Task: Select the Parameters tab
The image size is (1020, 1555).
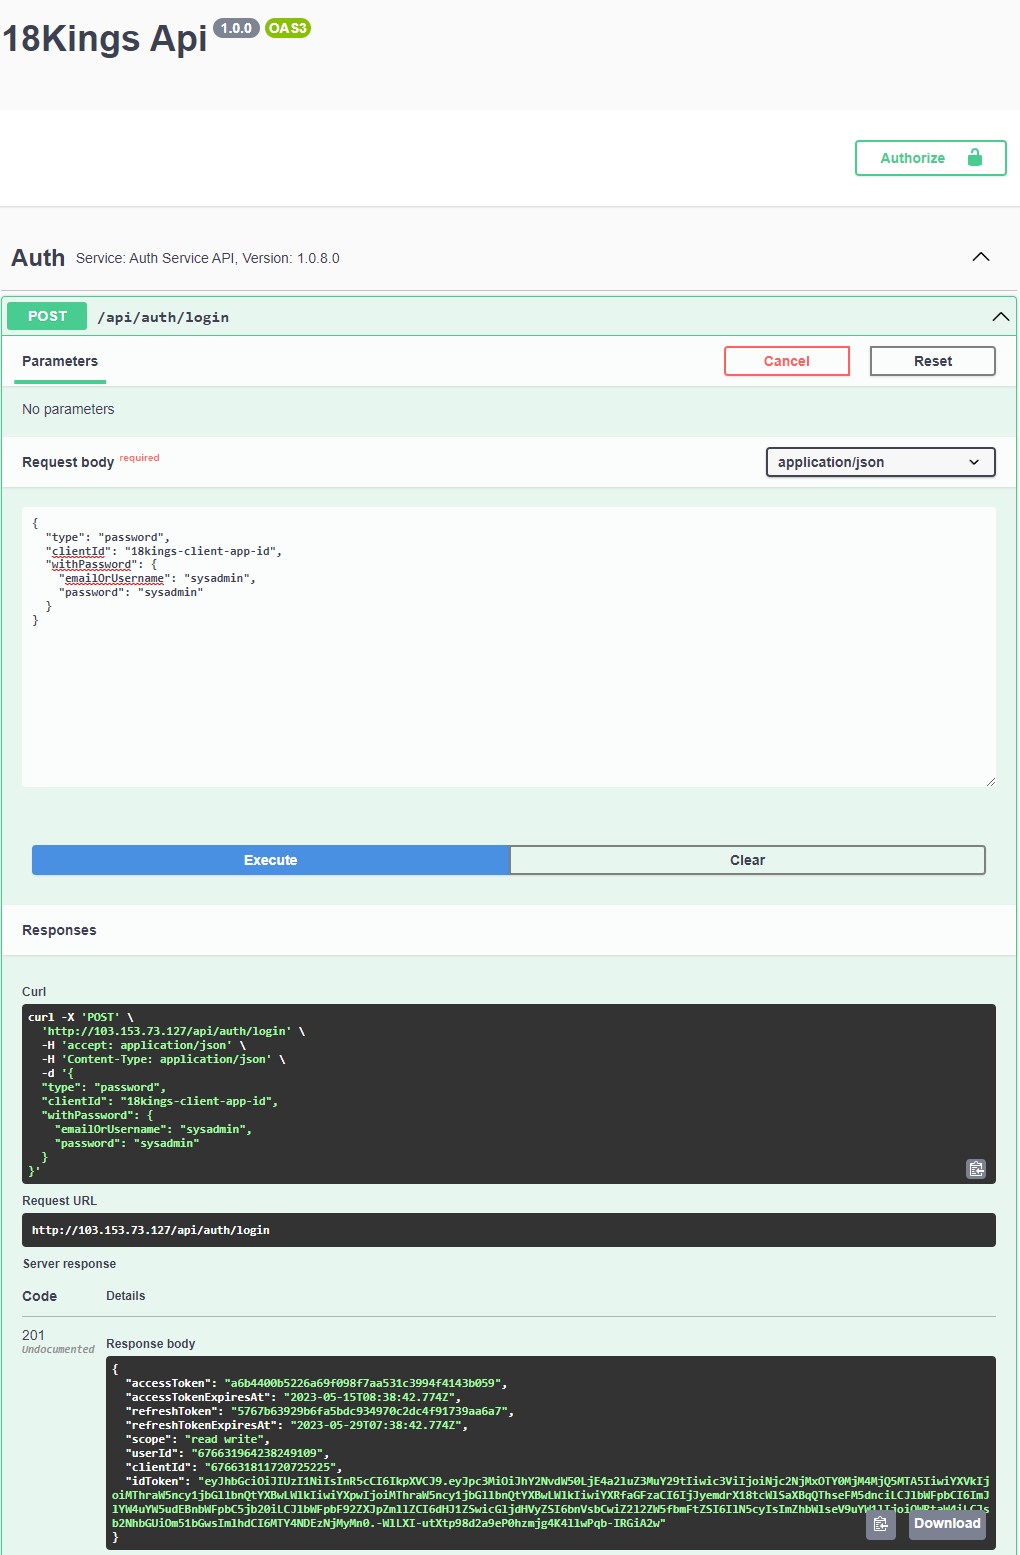Action: pyautogui.click(x=59, y=360)
